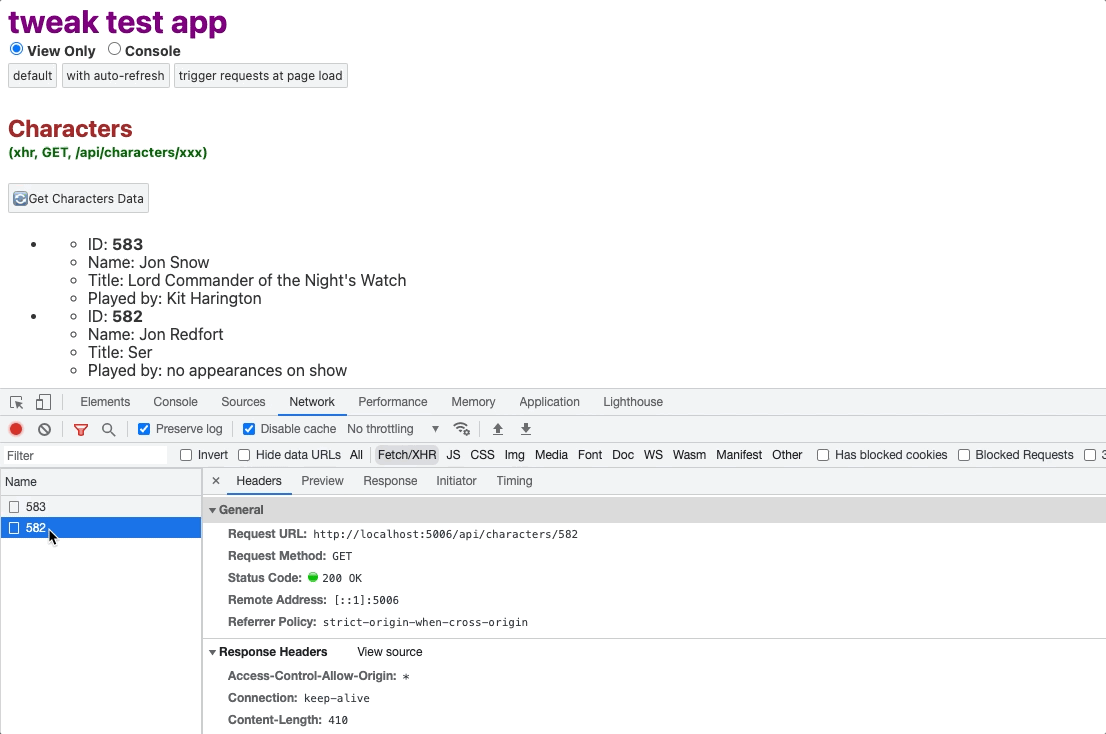Collapse the Response Headers section
1106x734 pixels.
click(212, 652)
